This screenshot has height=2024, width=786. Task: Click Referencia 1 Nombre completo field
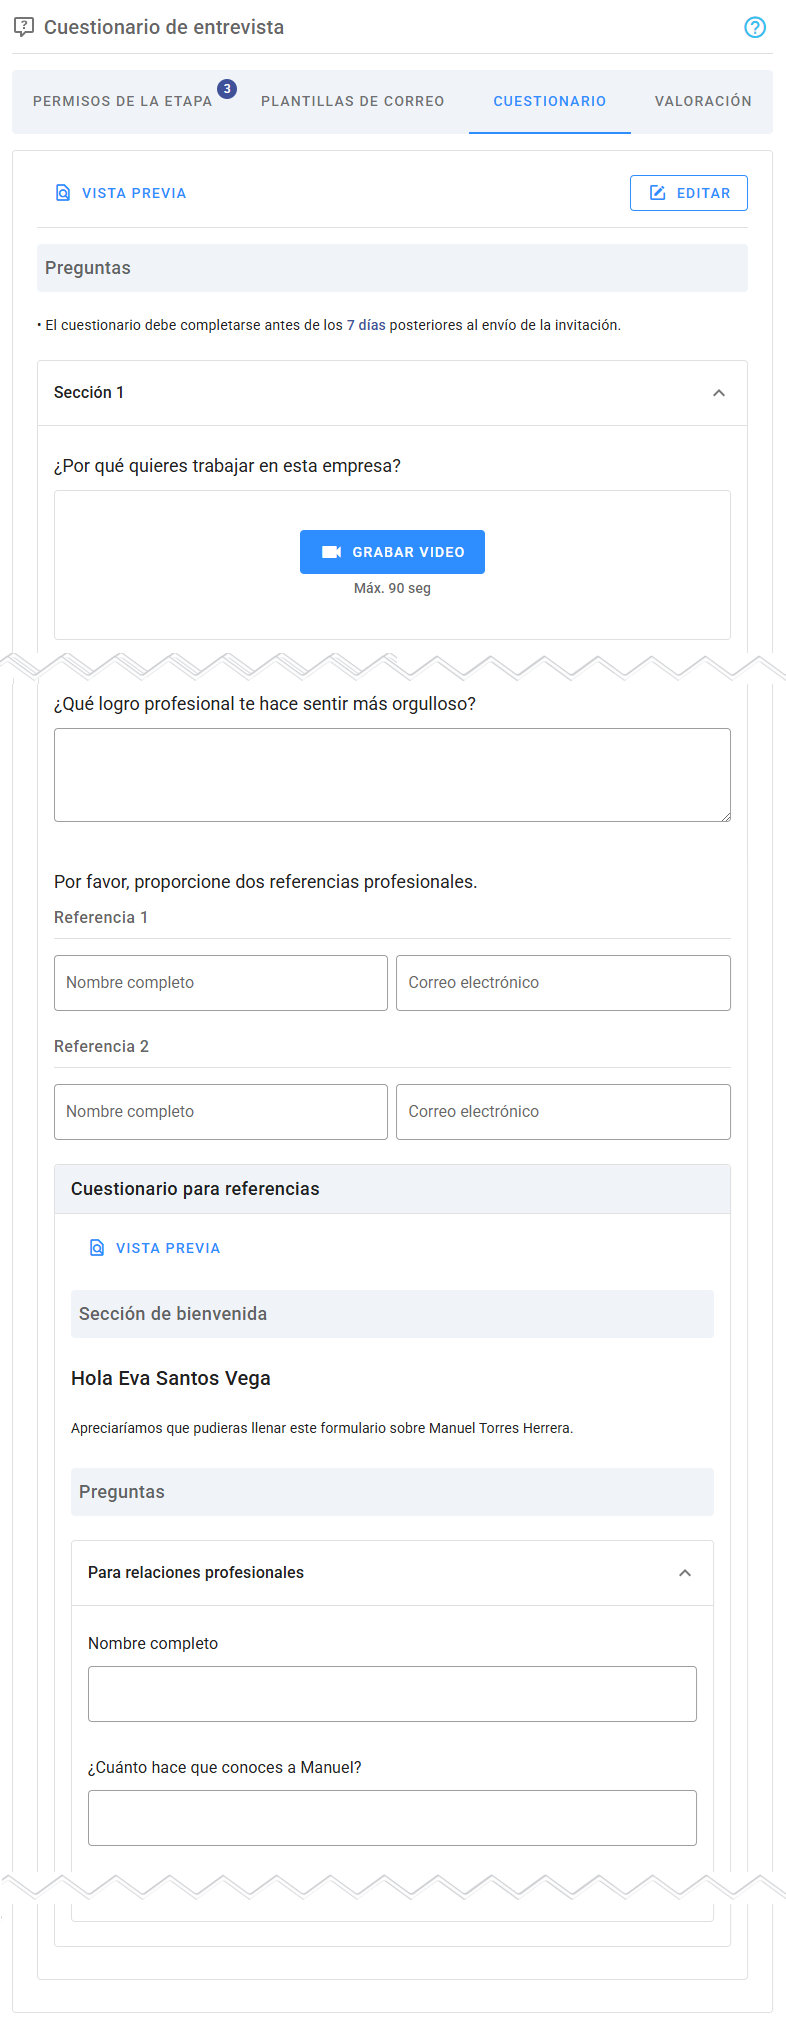point(221,983)
